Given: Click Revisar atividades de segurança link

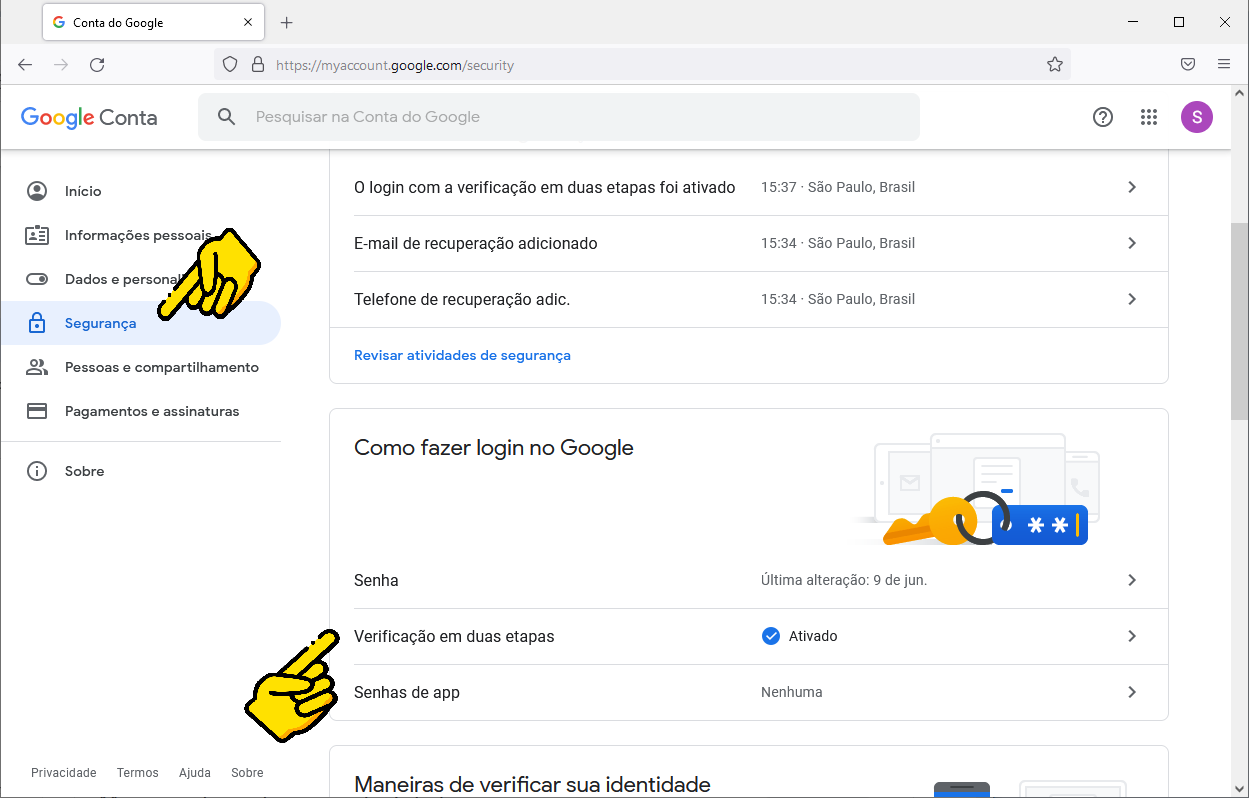Looking at the screenshot, I should pyautogui.click(x=462, y=355).
